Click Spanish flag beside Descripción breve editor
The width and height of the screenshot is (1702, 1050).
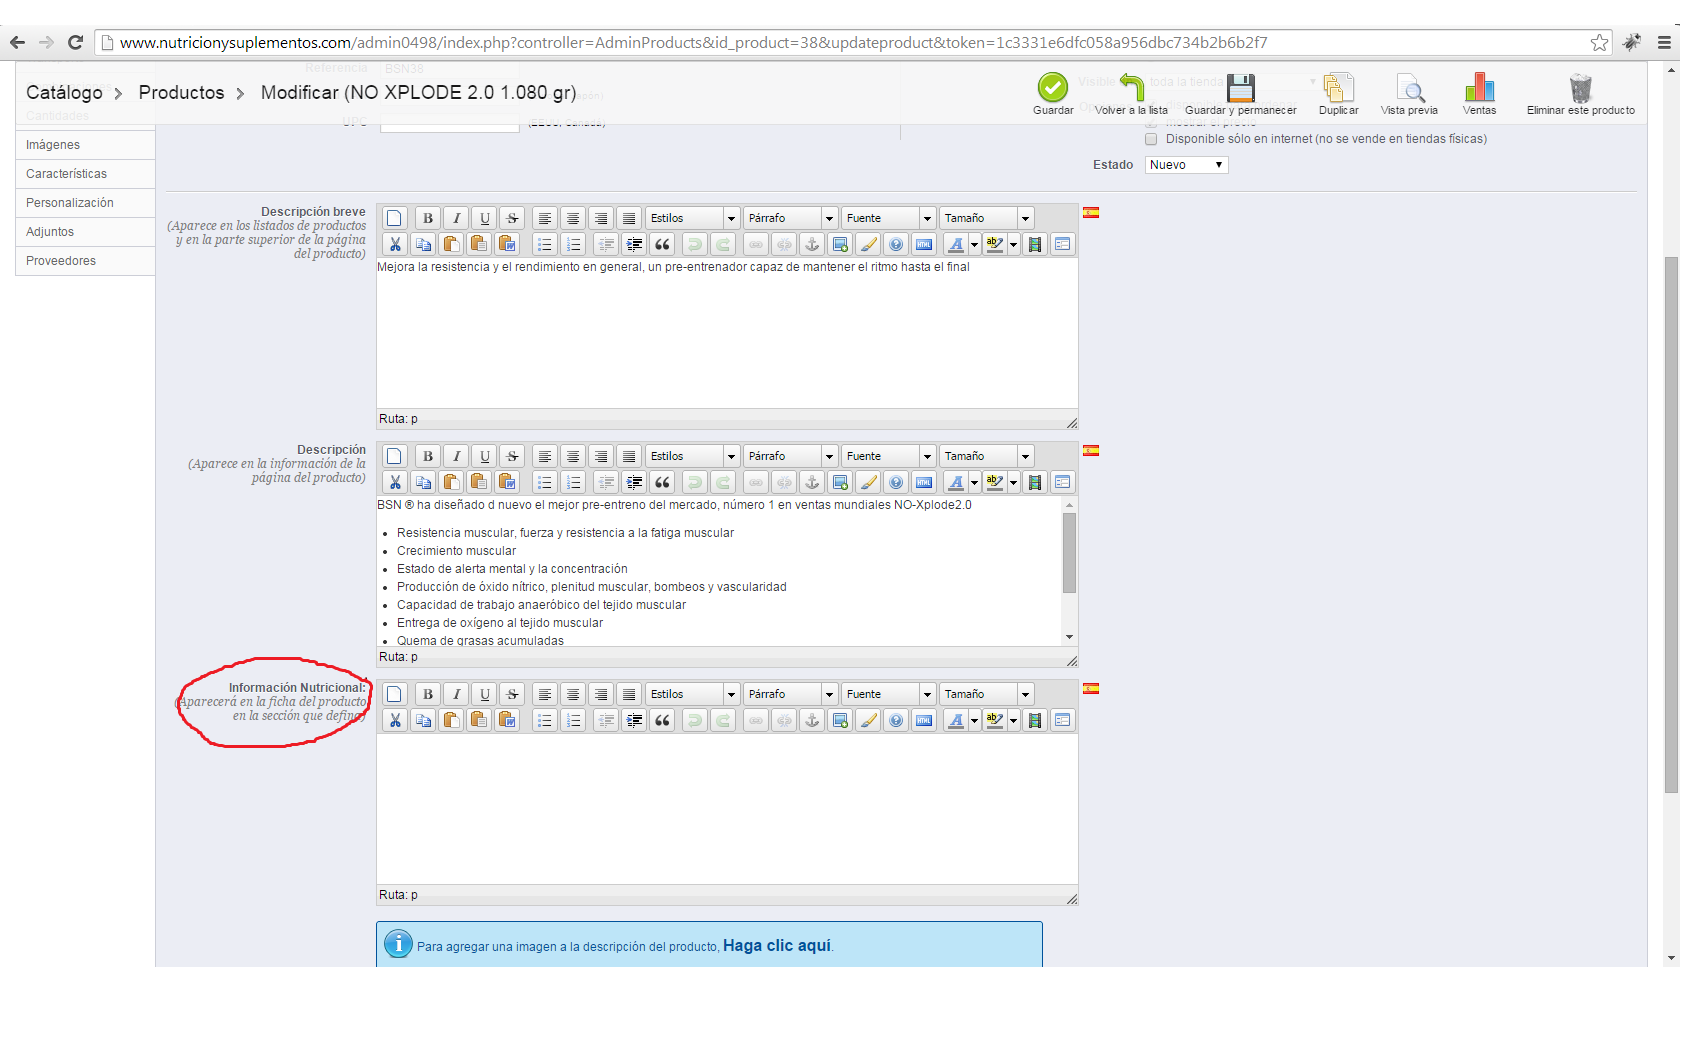point(1091,212)
